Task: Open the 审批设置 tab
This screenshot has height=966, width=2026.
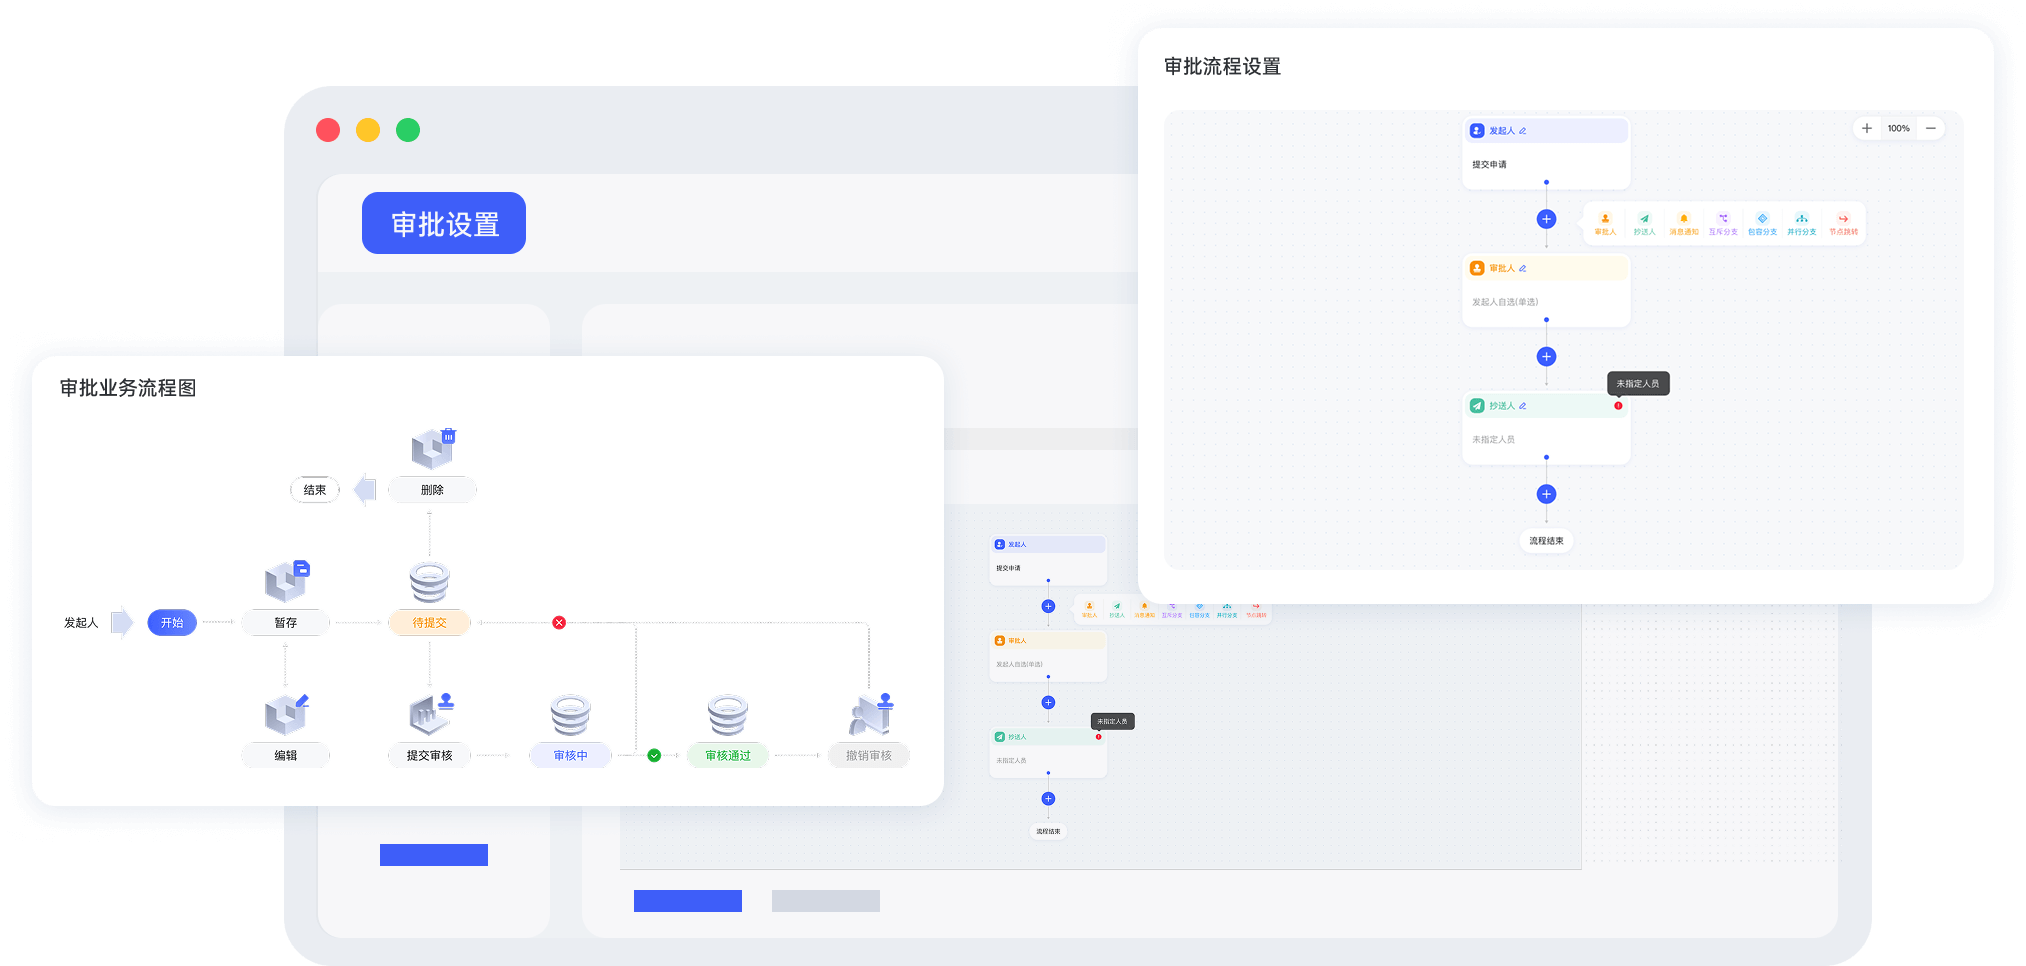Action: pos(444,223)
